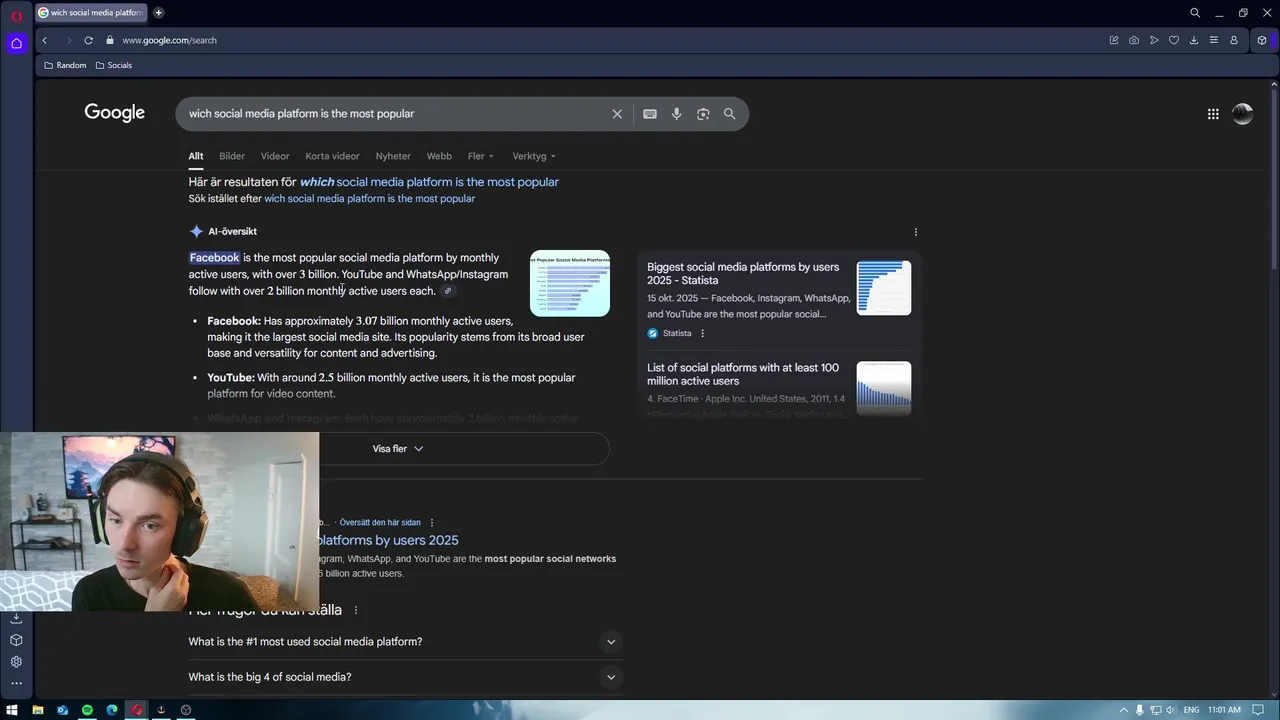The height and width of the screenshot is (720, 1280).
Task: Go back with the browser back arrow
Action: click(x=44, y=40)
